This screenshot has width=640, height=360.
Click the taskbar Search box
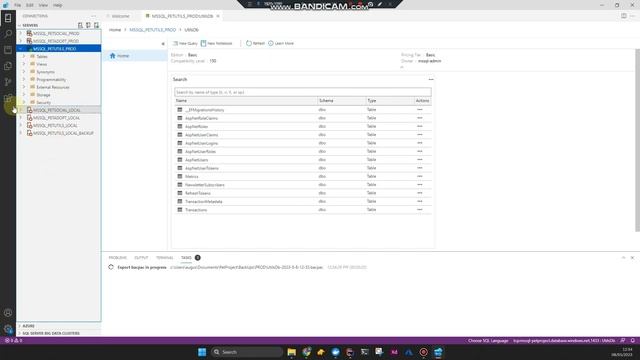[x=247, y=352]
